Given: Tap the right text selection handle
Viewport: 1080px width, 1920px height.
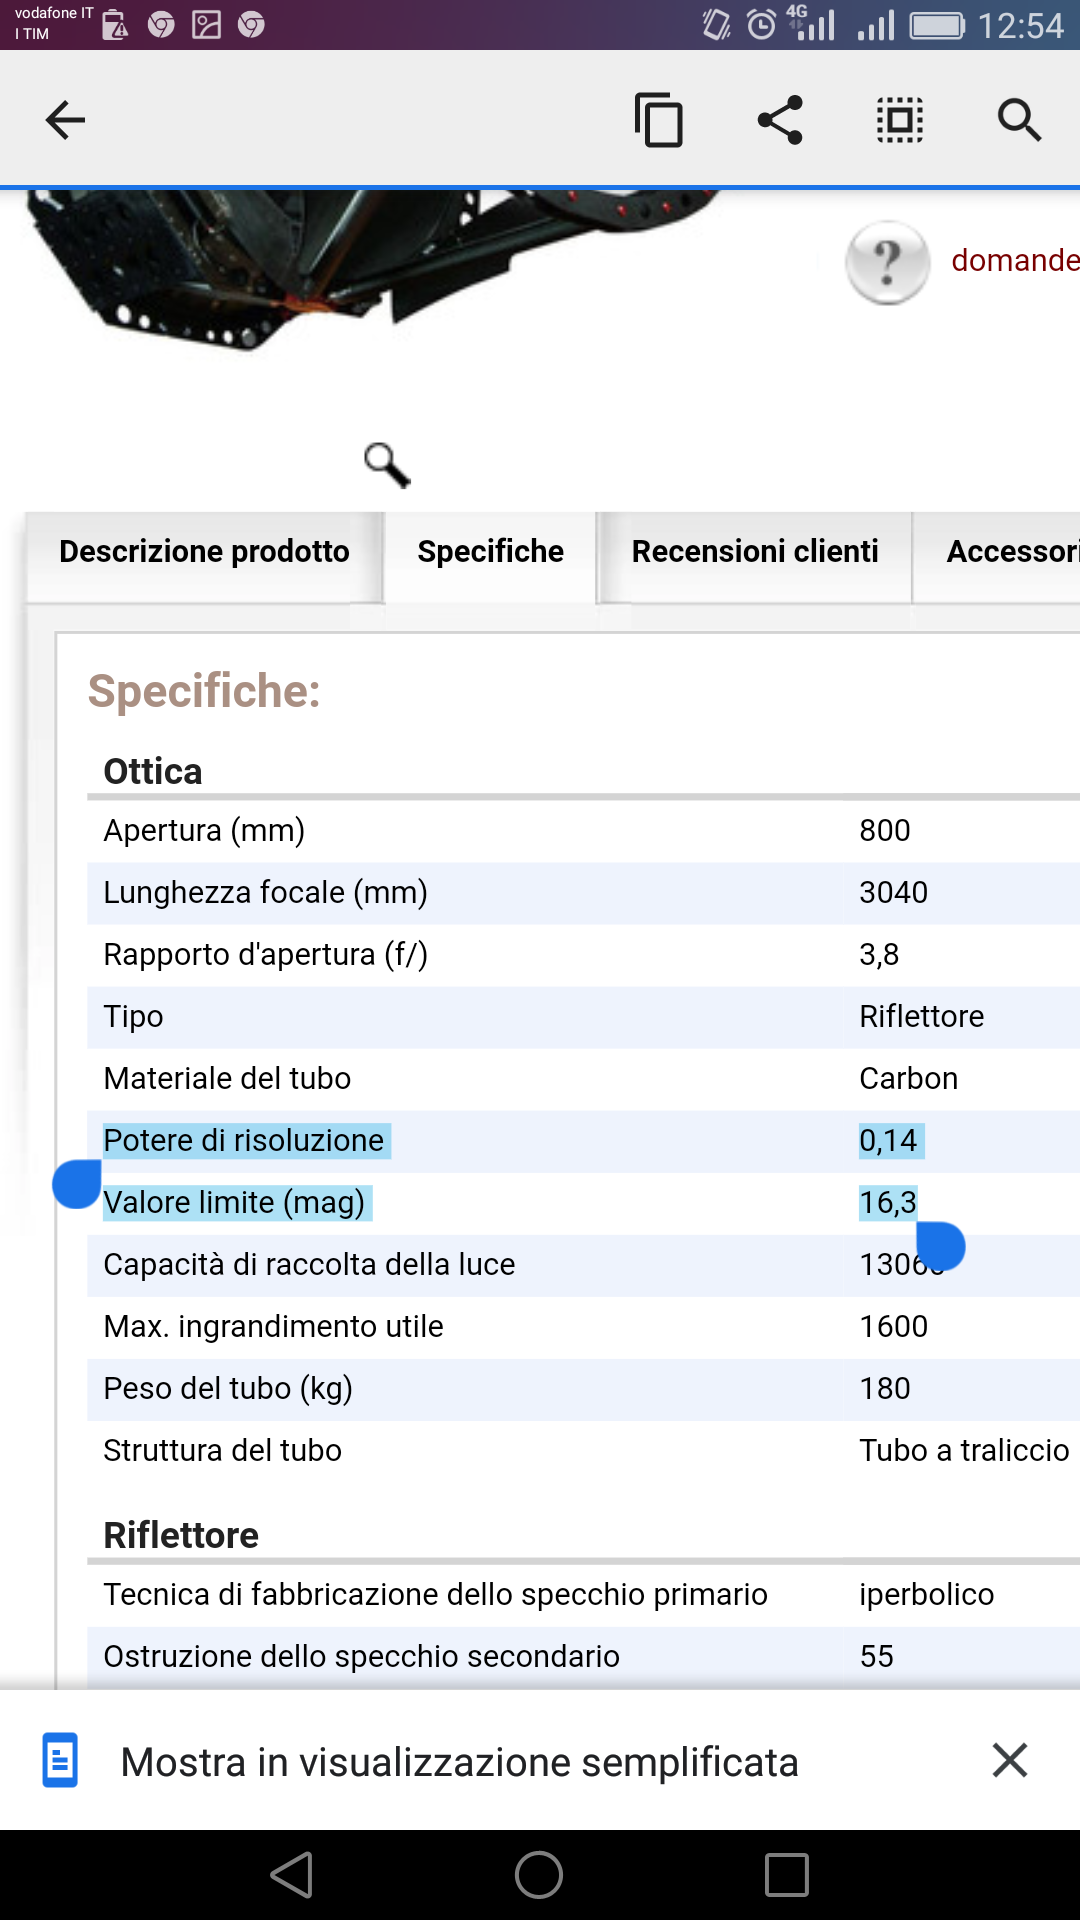Looking at the screenshot, I should [940, 1247].
